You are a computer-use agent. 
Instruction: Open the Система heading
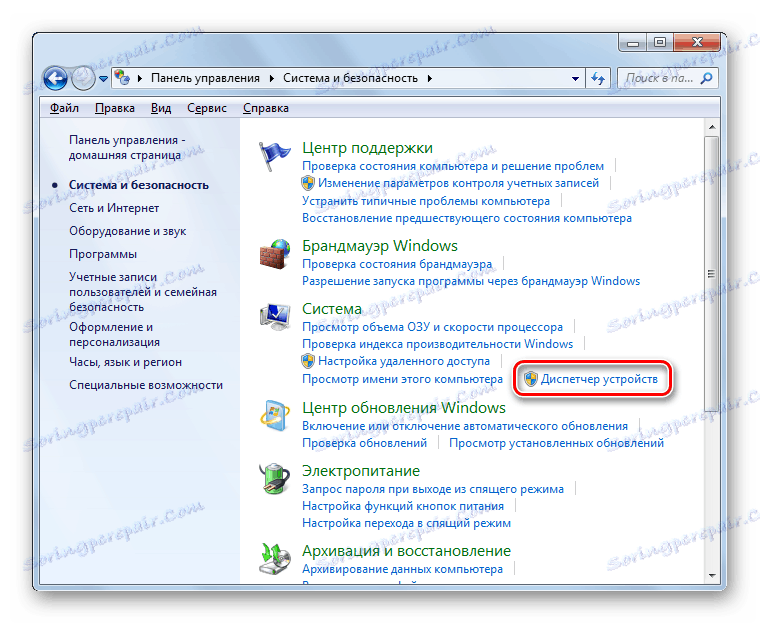click(332, 309)
